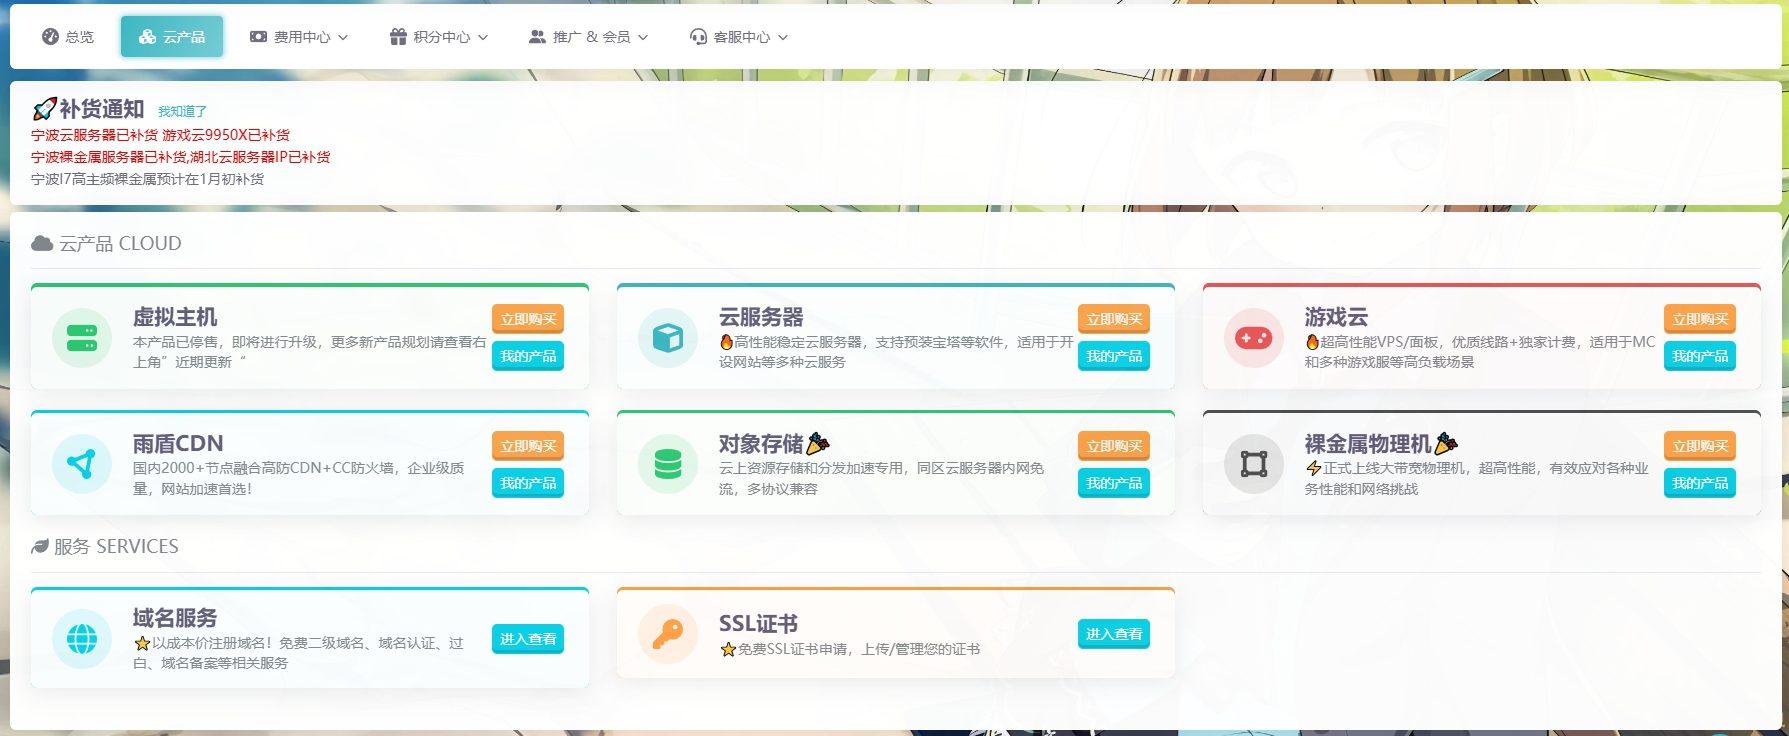Click 立即购买 for 云服务器
1789x736 pixels.
[1114, 319]
